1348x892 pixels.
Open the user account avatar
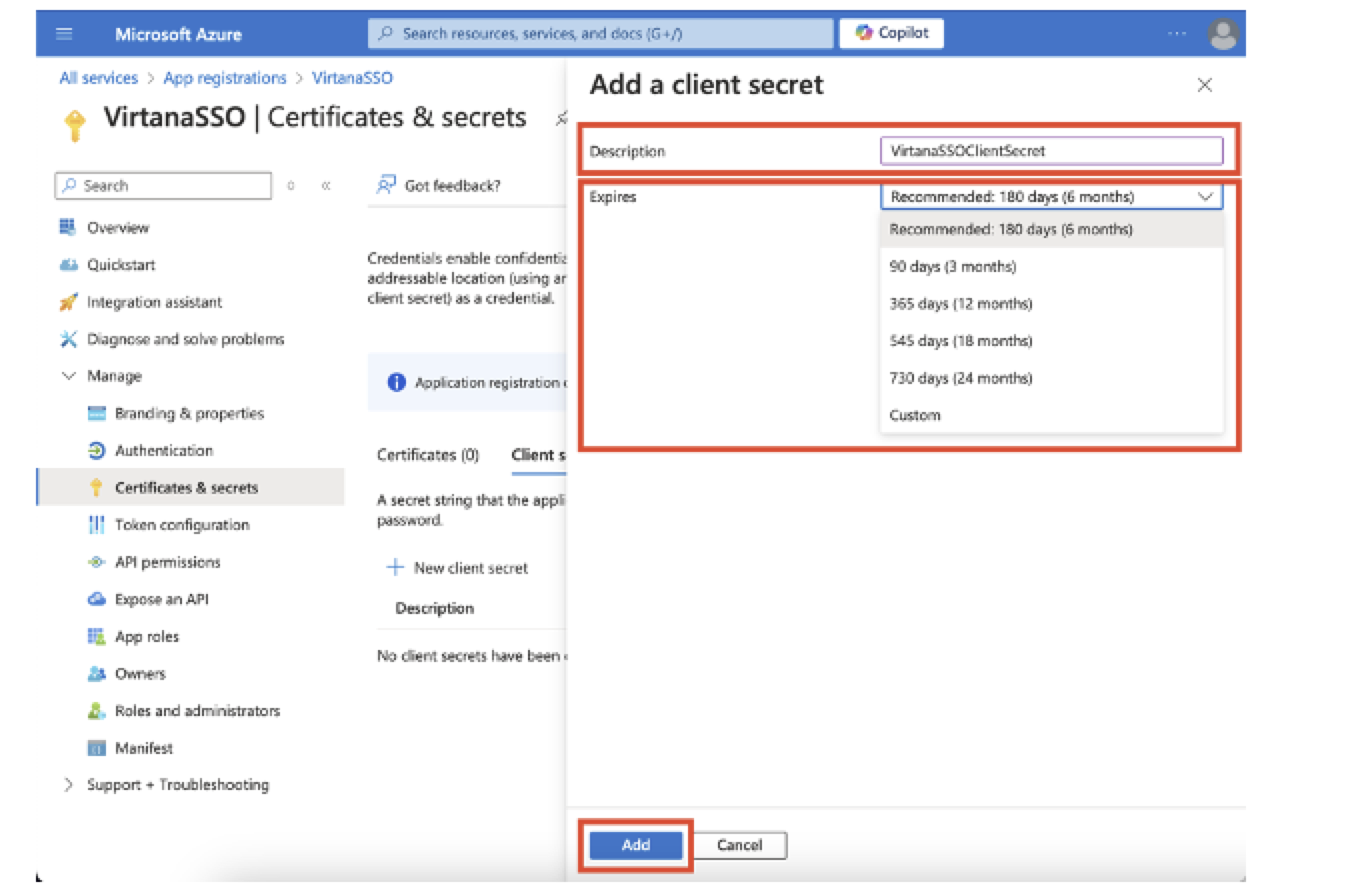(x=1223, y=34)
